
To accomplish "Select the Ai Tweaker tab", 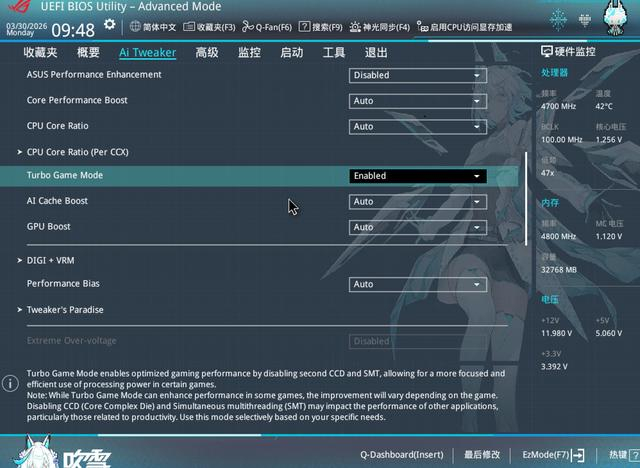I will (x=147, y=53).
